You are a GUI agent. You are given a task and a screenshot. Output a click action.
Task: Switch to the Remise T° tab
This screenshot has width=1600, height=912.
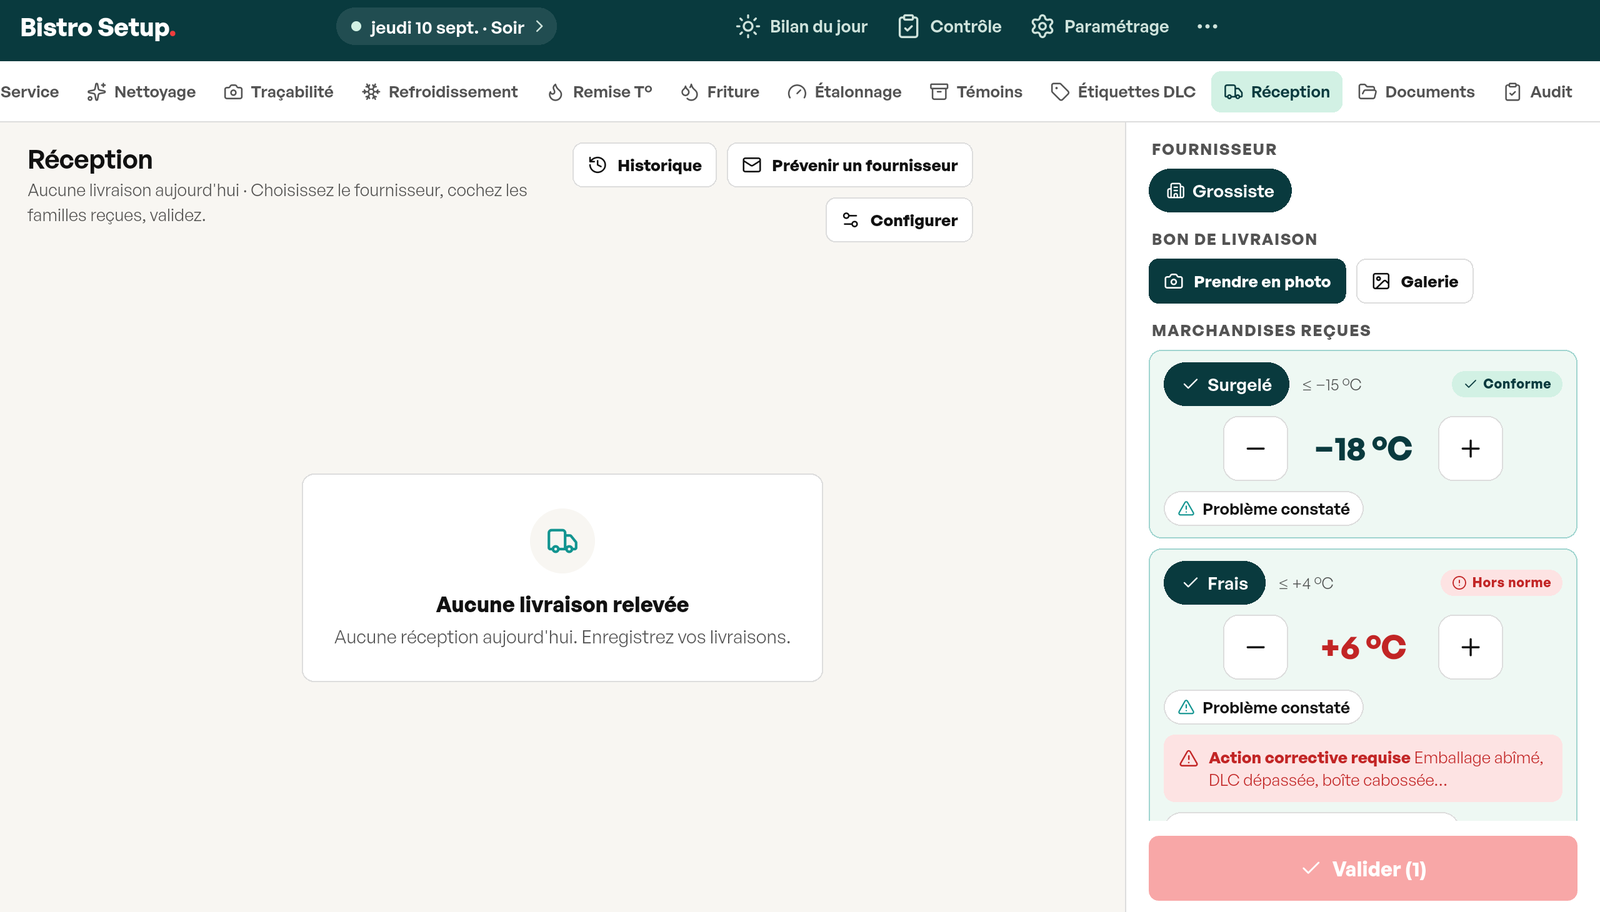coord(600,92)
